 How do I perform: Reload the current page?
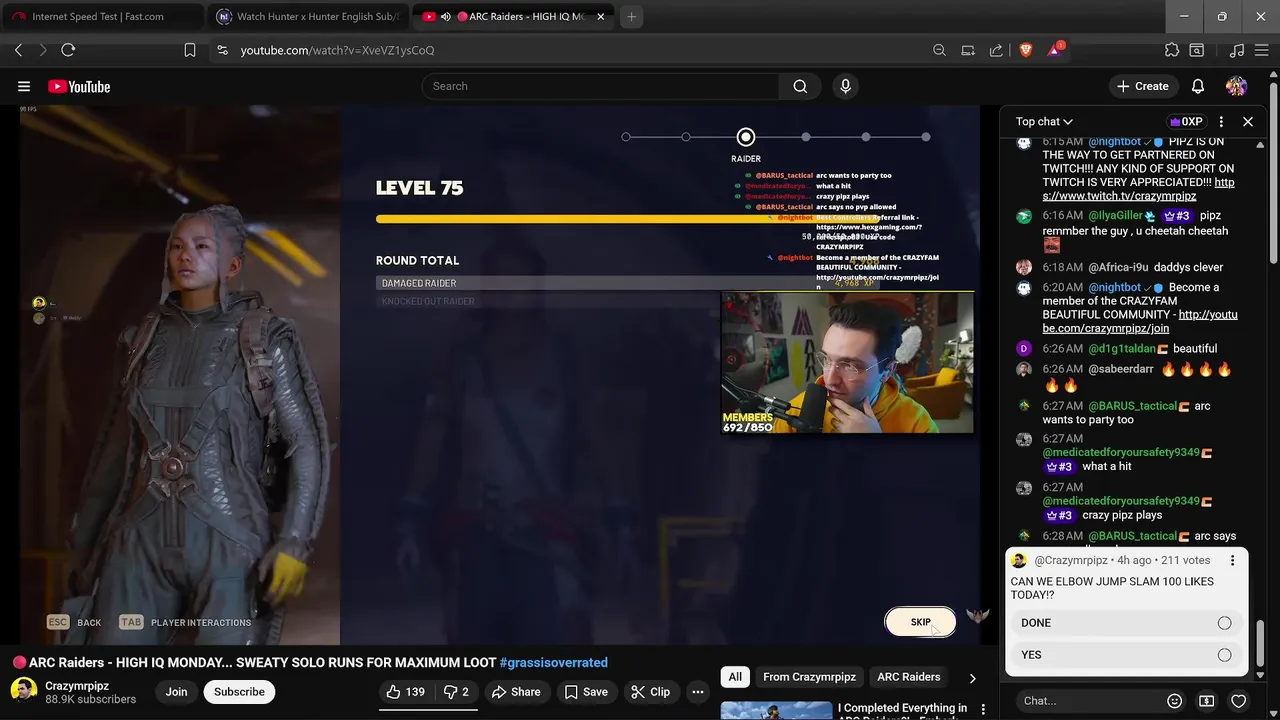68,50
